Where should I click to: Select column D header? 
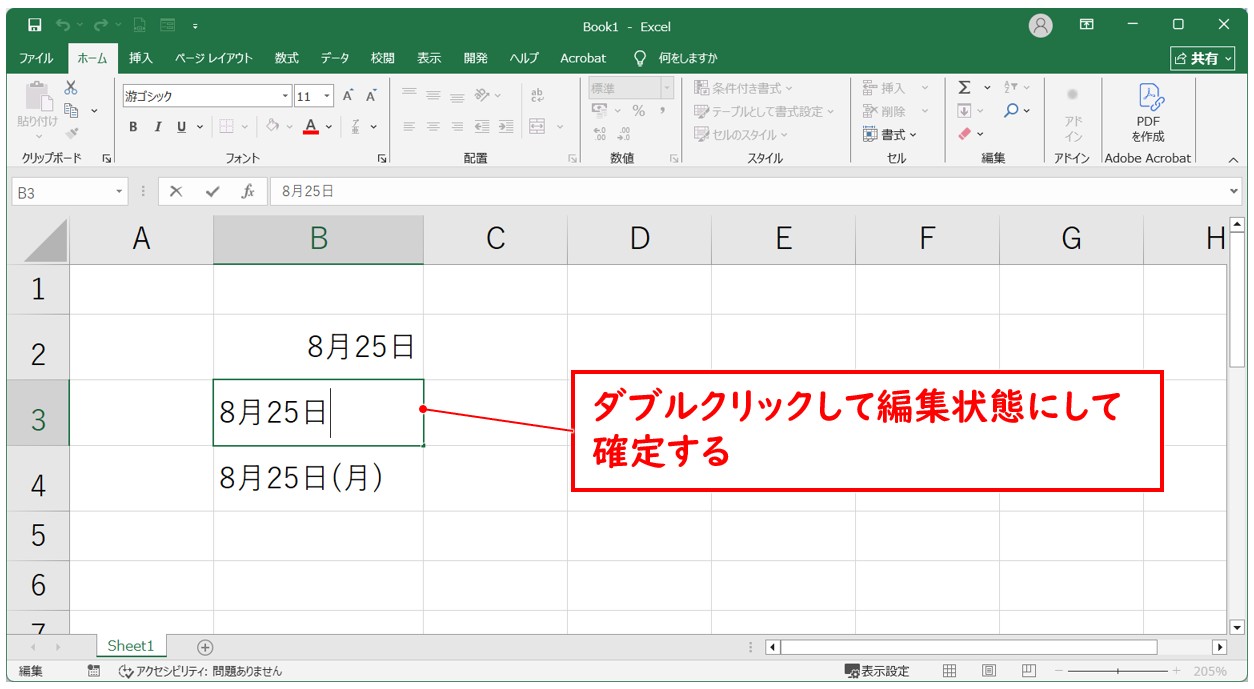tap(639, 238)
